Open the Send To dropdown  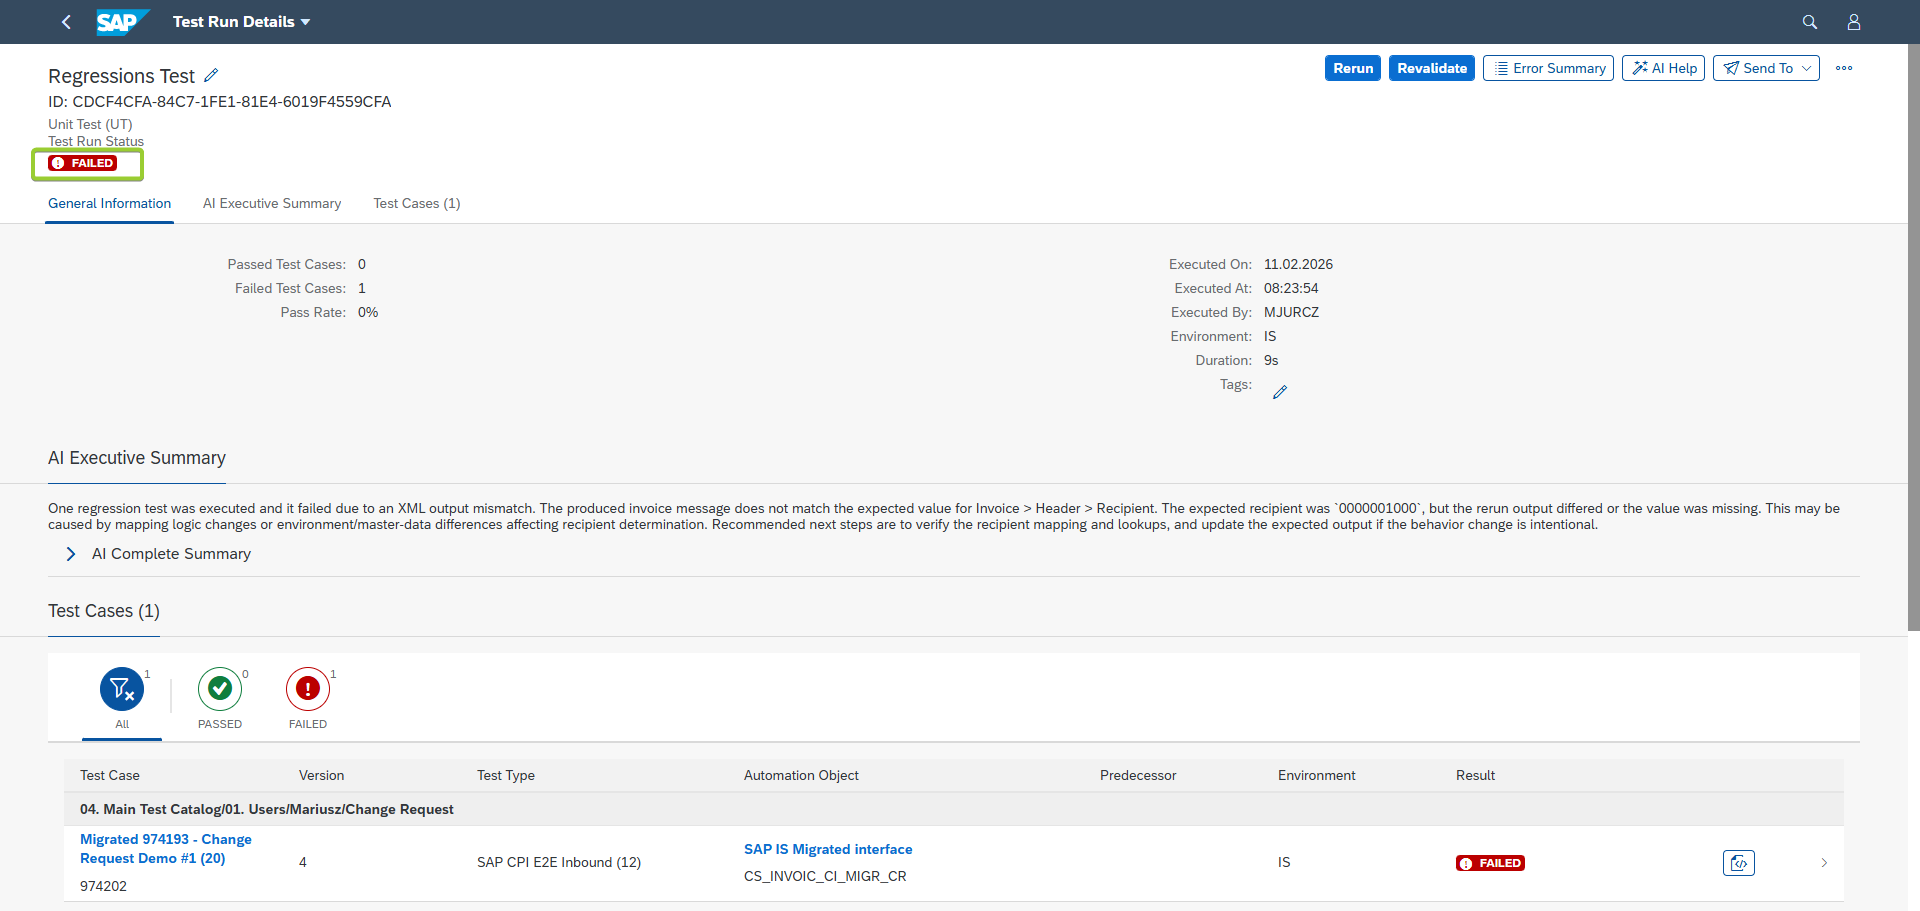[1766, 68]
